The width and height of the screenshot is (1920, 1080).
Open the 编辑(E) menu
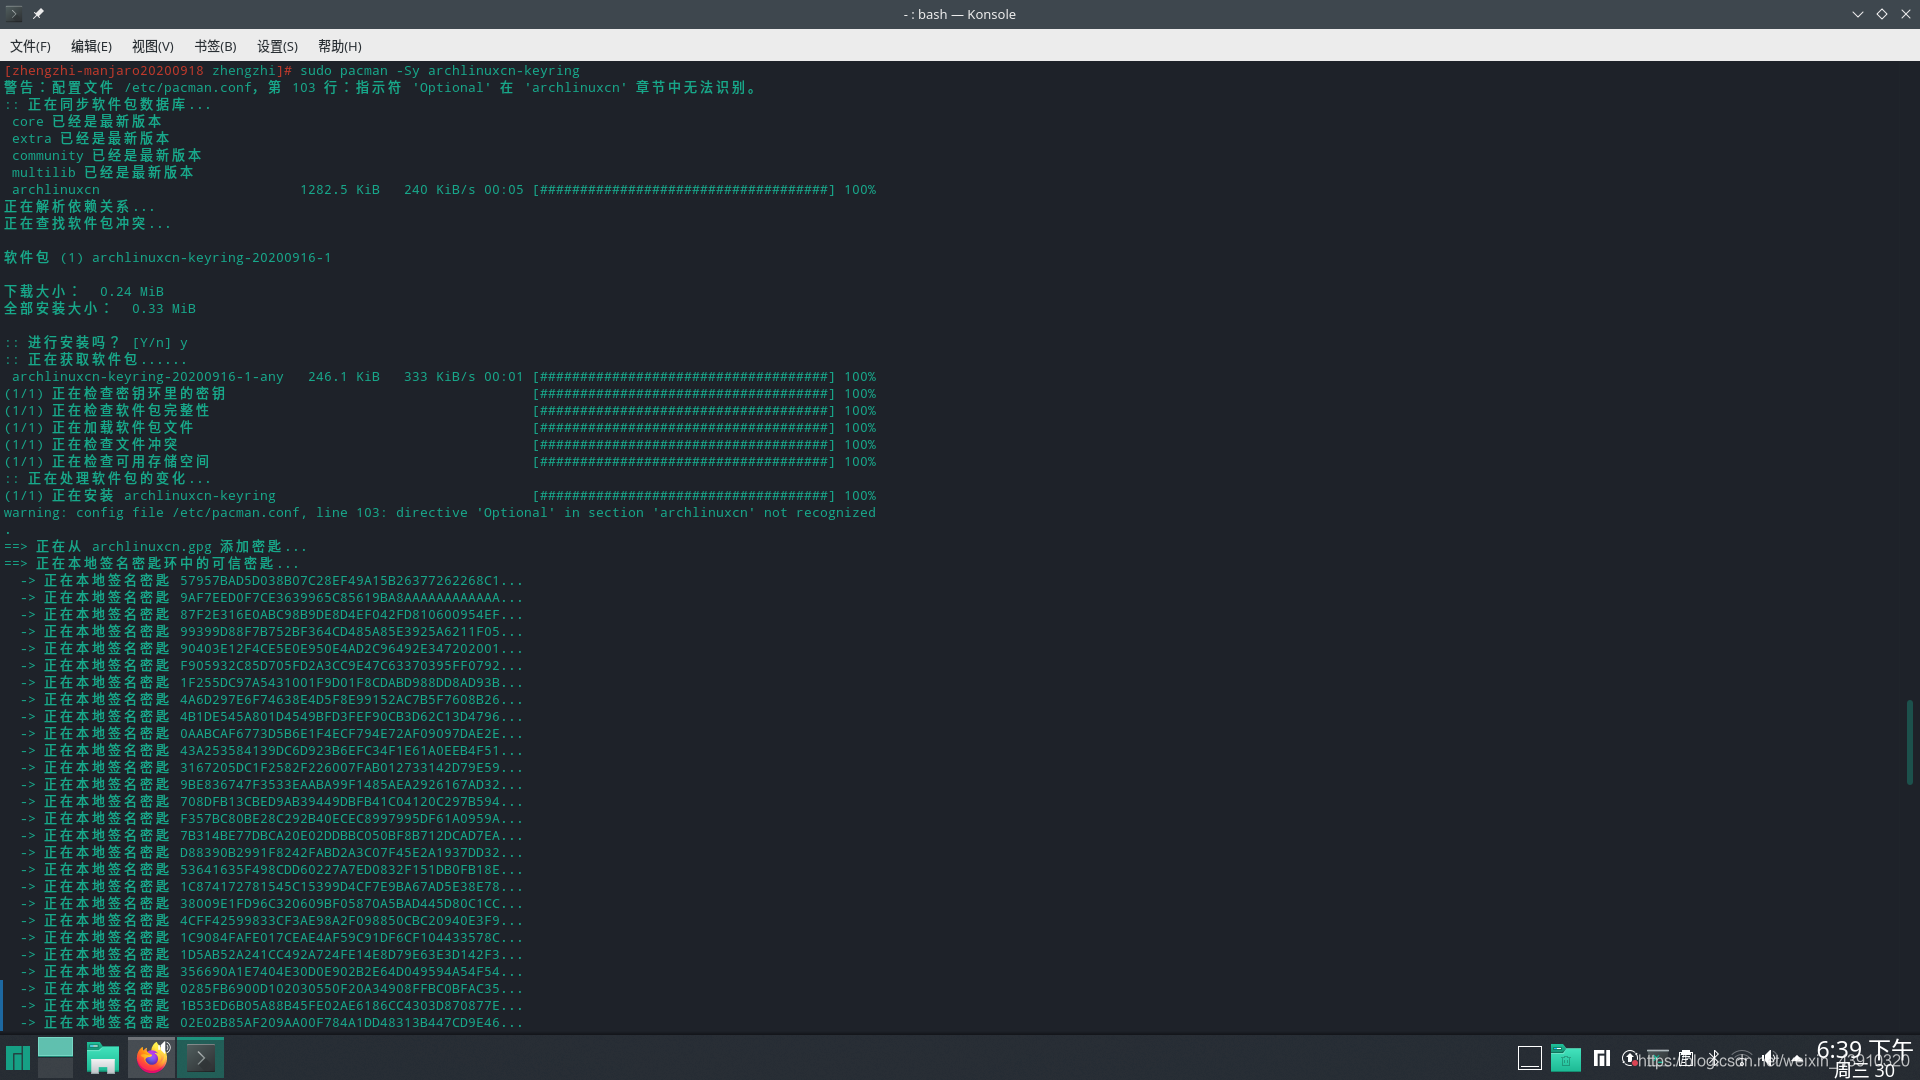click(91, 46)
